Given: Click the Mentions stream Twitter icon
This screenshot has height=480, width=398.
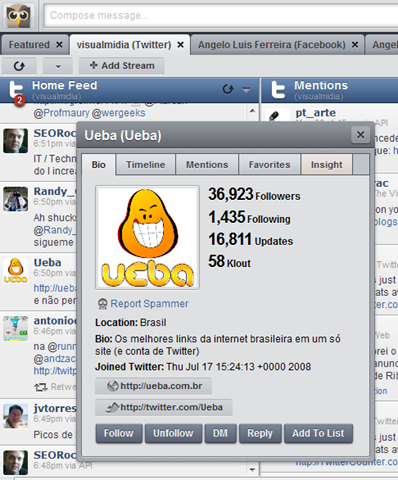Looking at the screenshot, I should pyautogui.click(x=278, y=89).
